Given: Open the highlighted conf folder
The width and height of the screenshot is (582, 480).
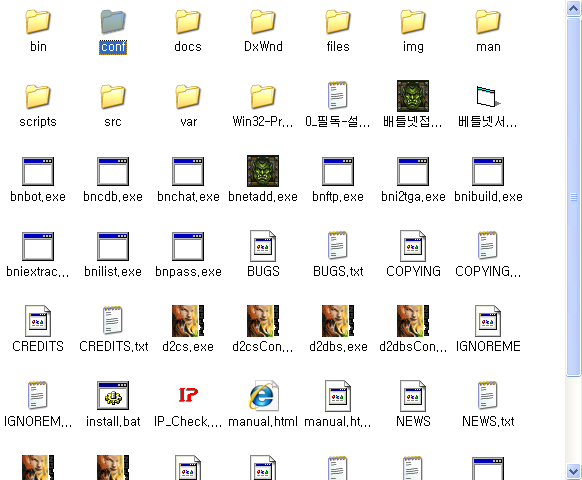Looking at the screenshot, I should pyautogui.click(x=113, y=22).
